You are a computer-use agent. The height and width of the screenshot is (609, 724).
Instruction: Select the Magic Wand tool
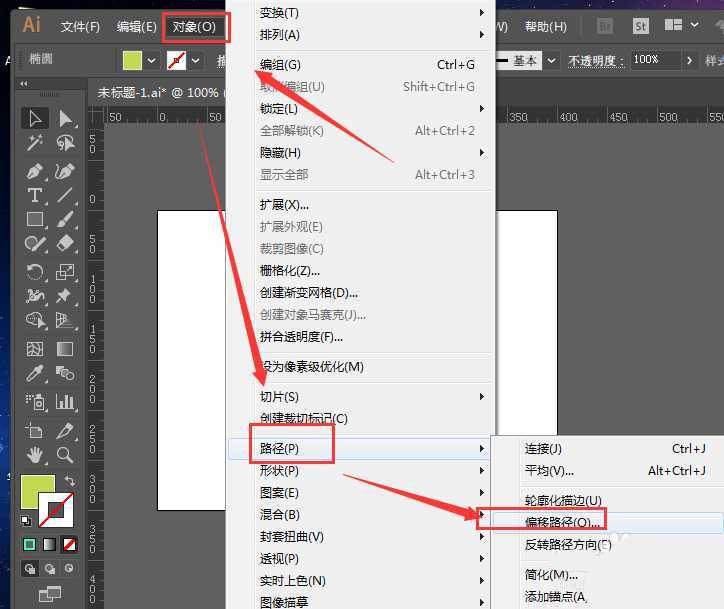35,144
